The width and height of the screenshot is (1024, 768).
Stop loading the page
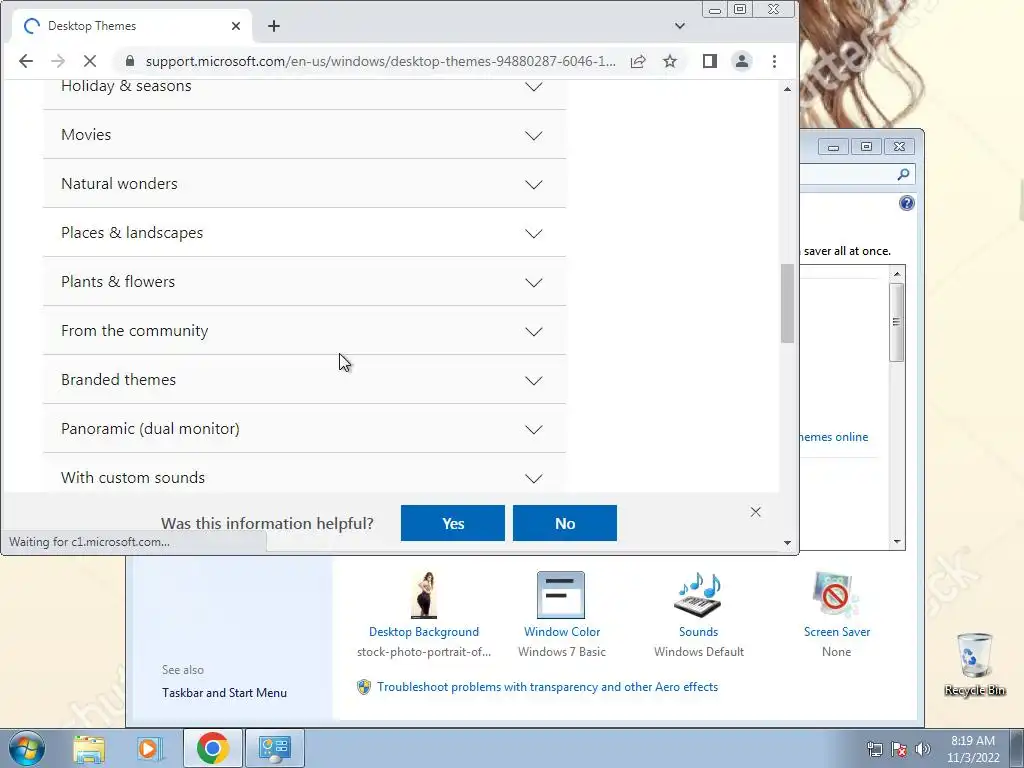tap(90, 61)
